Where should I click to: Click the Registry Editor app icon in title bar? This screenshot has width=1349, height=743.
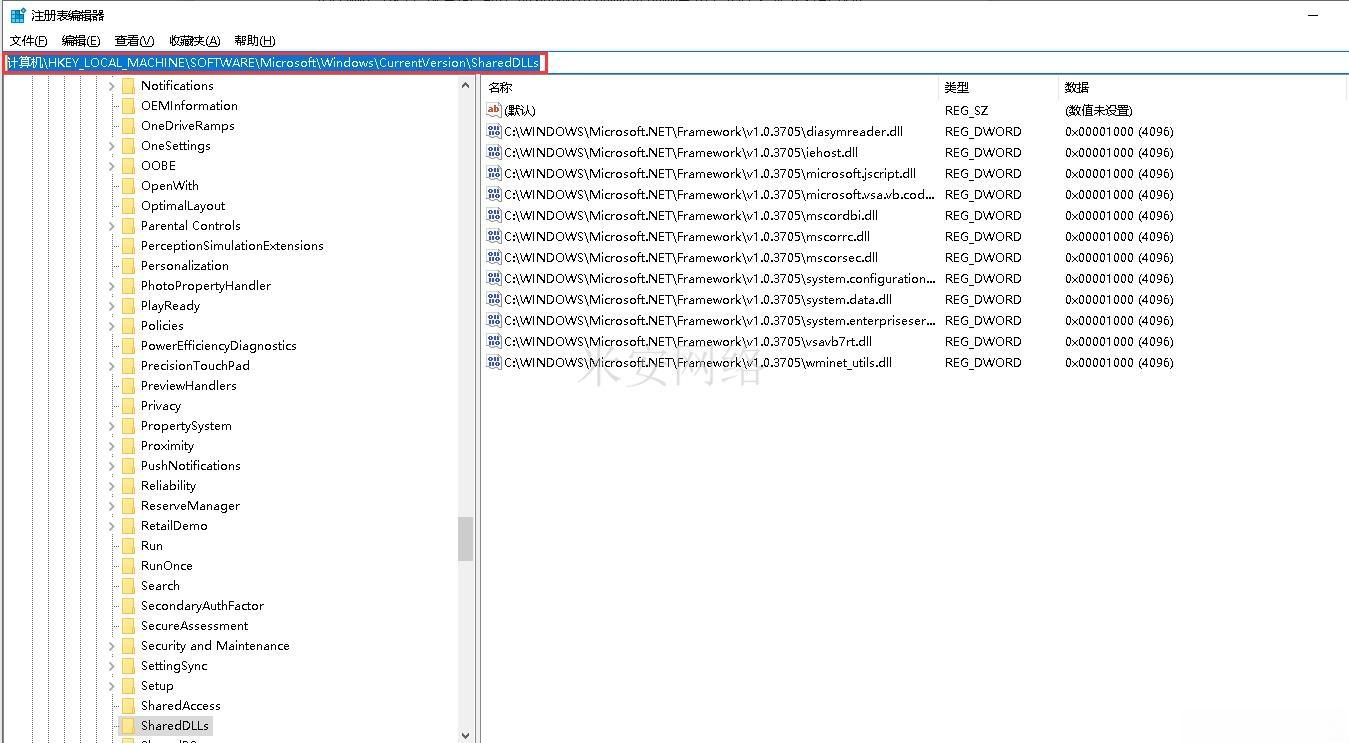[x=18, y=15]
